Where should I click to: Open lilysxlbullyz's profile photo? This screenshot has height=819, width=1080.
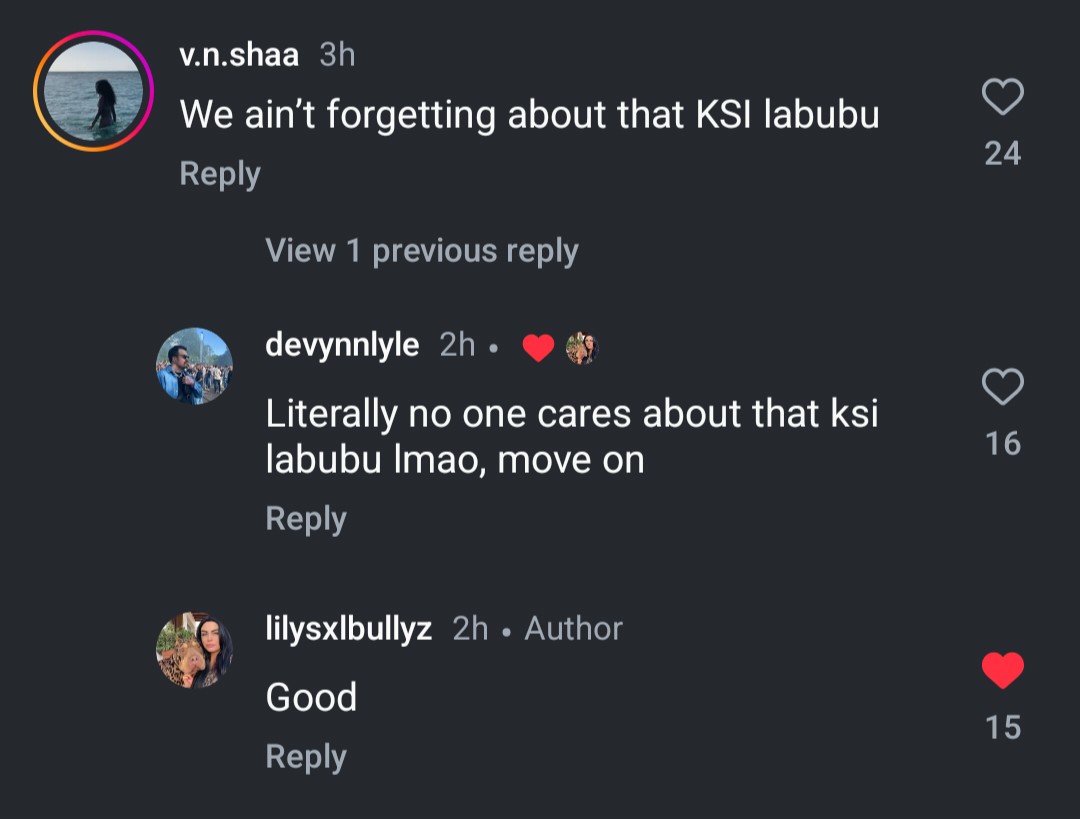pos(194,651)
